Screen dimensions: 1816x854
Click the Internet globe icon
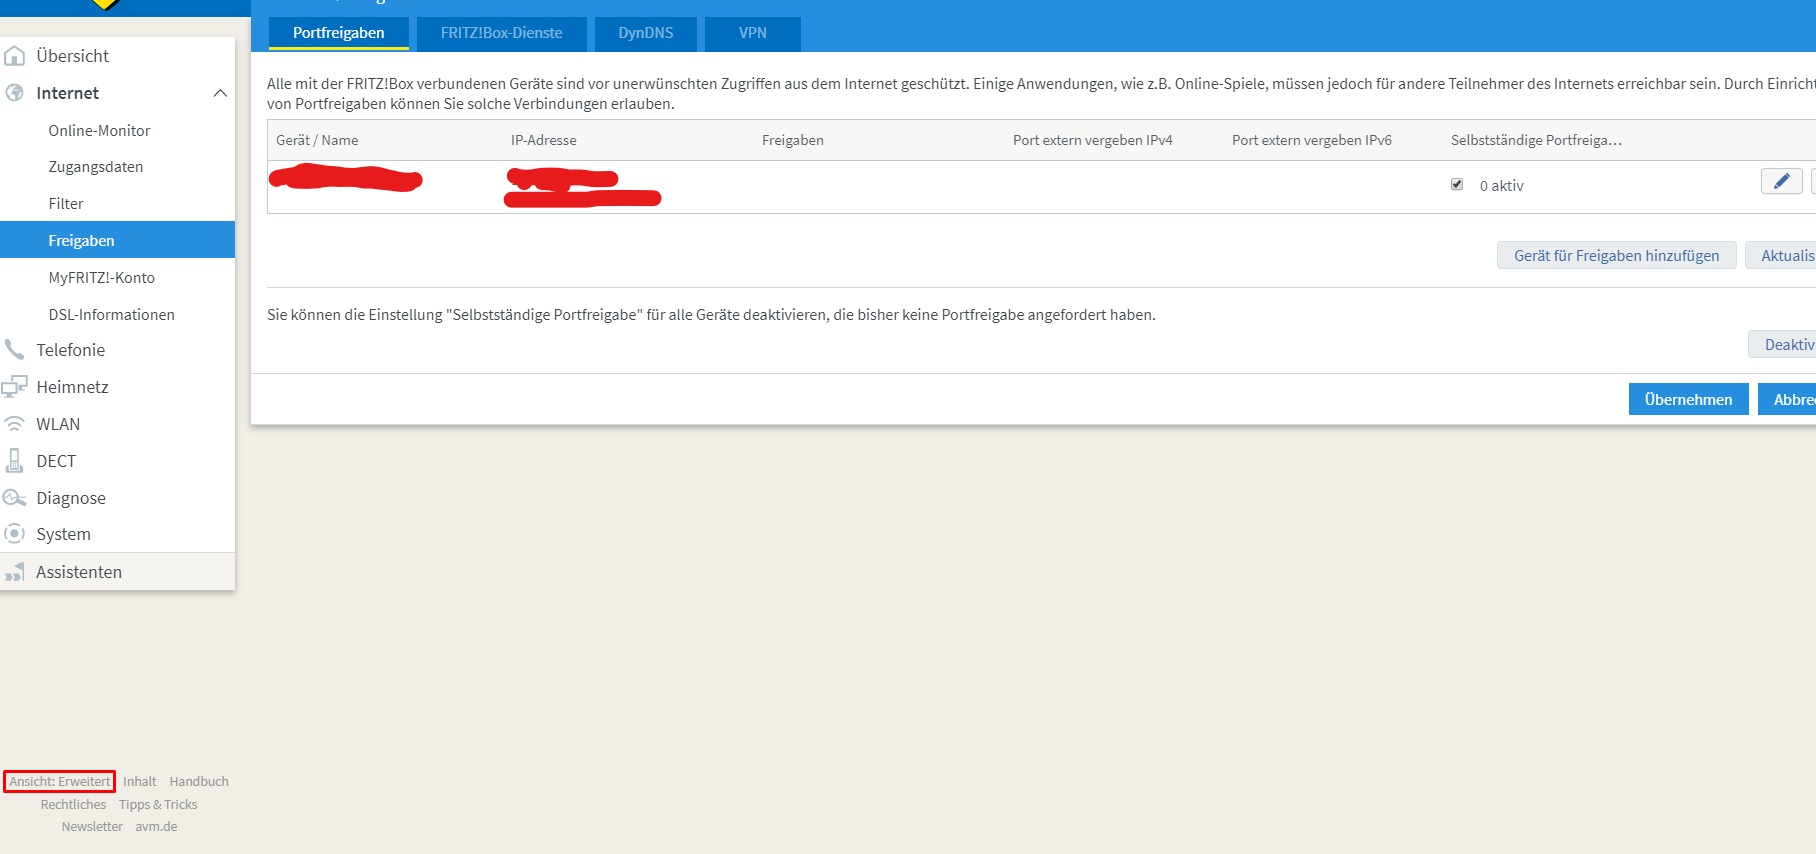pos(15,93)
